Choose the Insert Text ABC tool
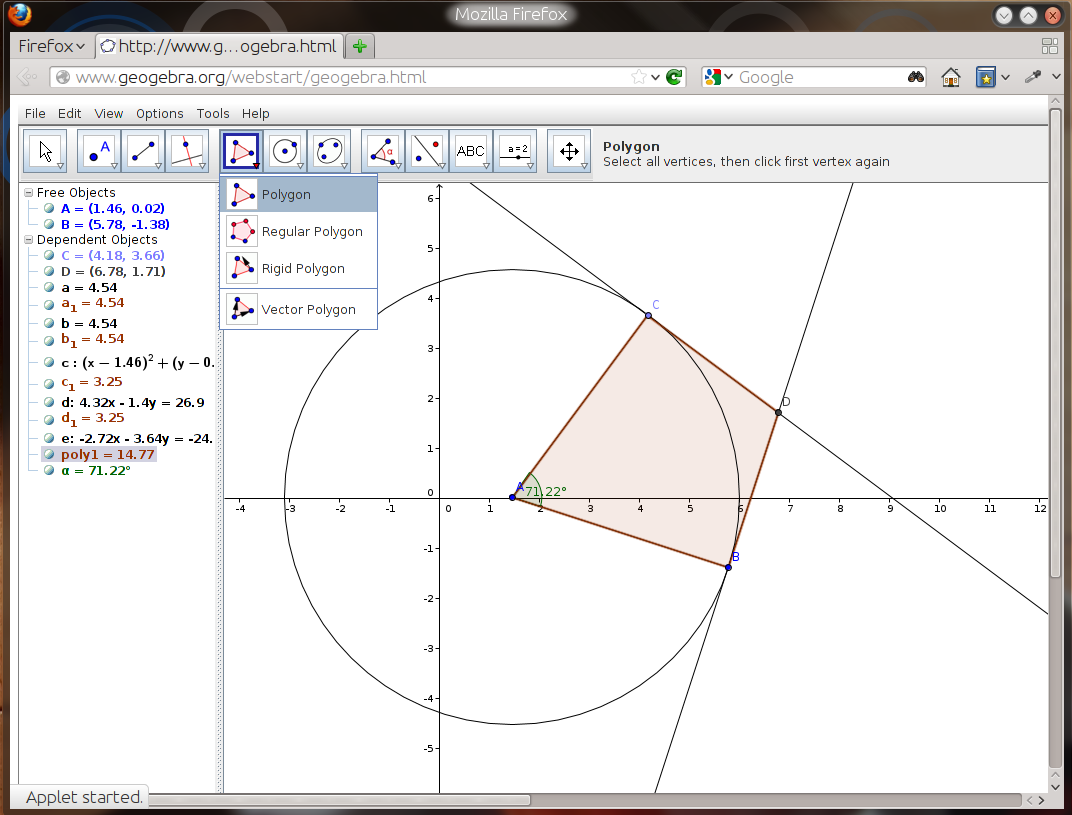Image resolution: width=1072 pixels, height=815 pixels. point(471,150)
